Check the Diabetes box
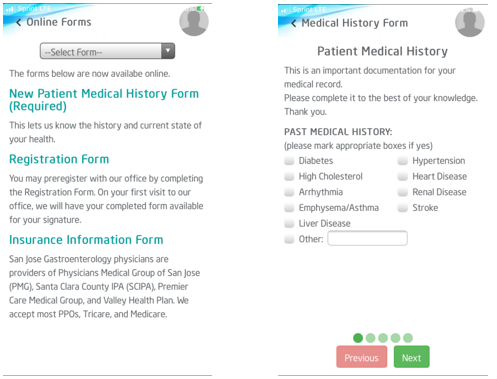497x379 pixels. click(289, 160)
